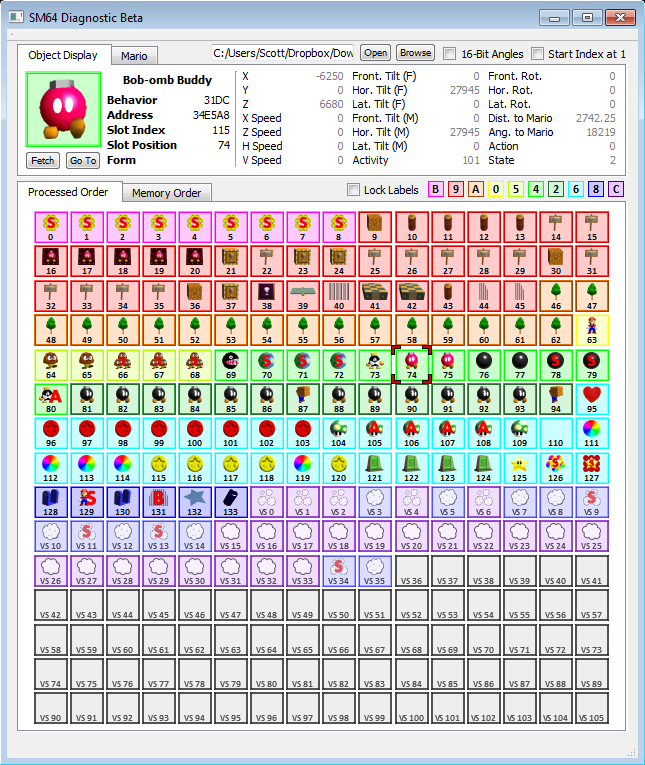Select the Goomba slot 64
Viewport: 645px width, 765px height.
[x=51, y=365]
